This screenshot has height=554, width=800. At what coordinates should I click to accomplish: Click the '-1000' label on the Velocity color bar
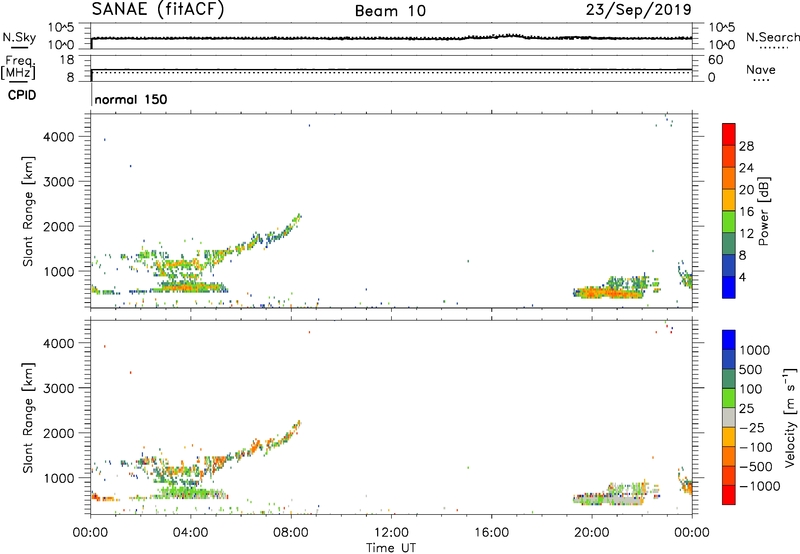pos(759,486)
